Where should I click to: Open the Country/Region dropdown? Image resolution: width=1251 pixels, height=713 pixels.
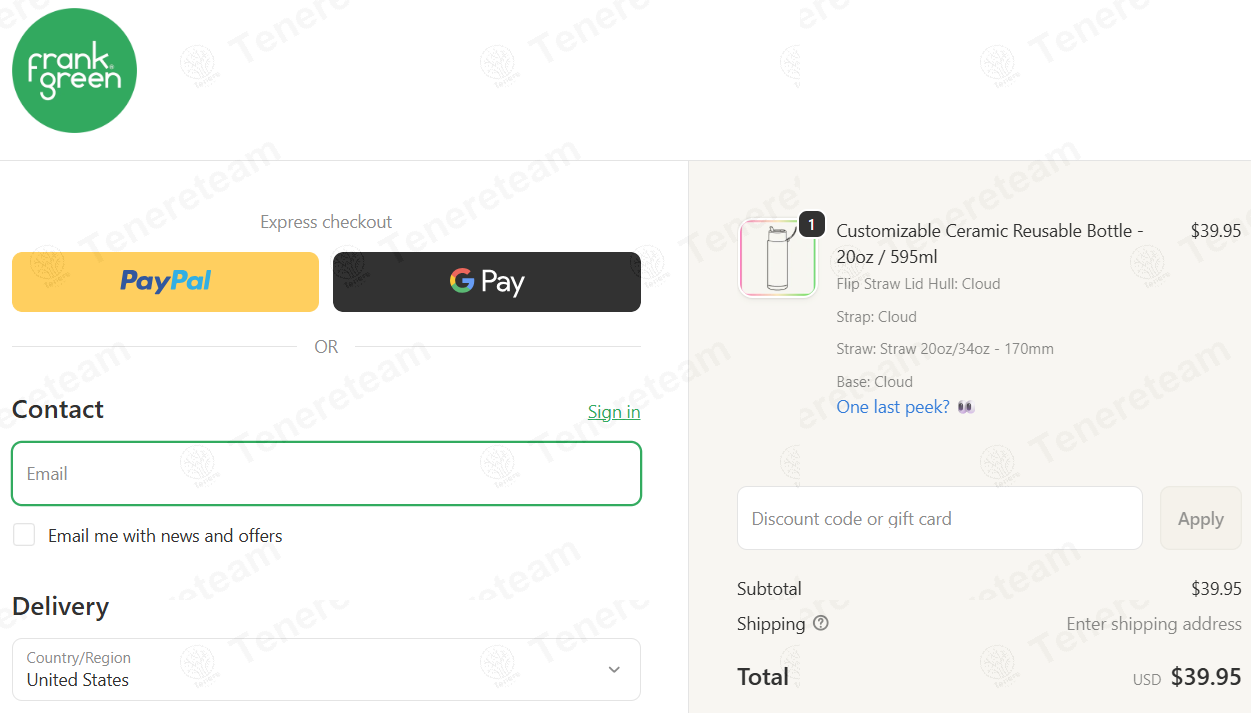click(x=326, y=669)
